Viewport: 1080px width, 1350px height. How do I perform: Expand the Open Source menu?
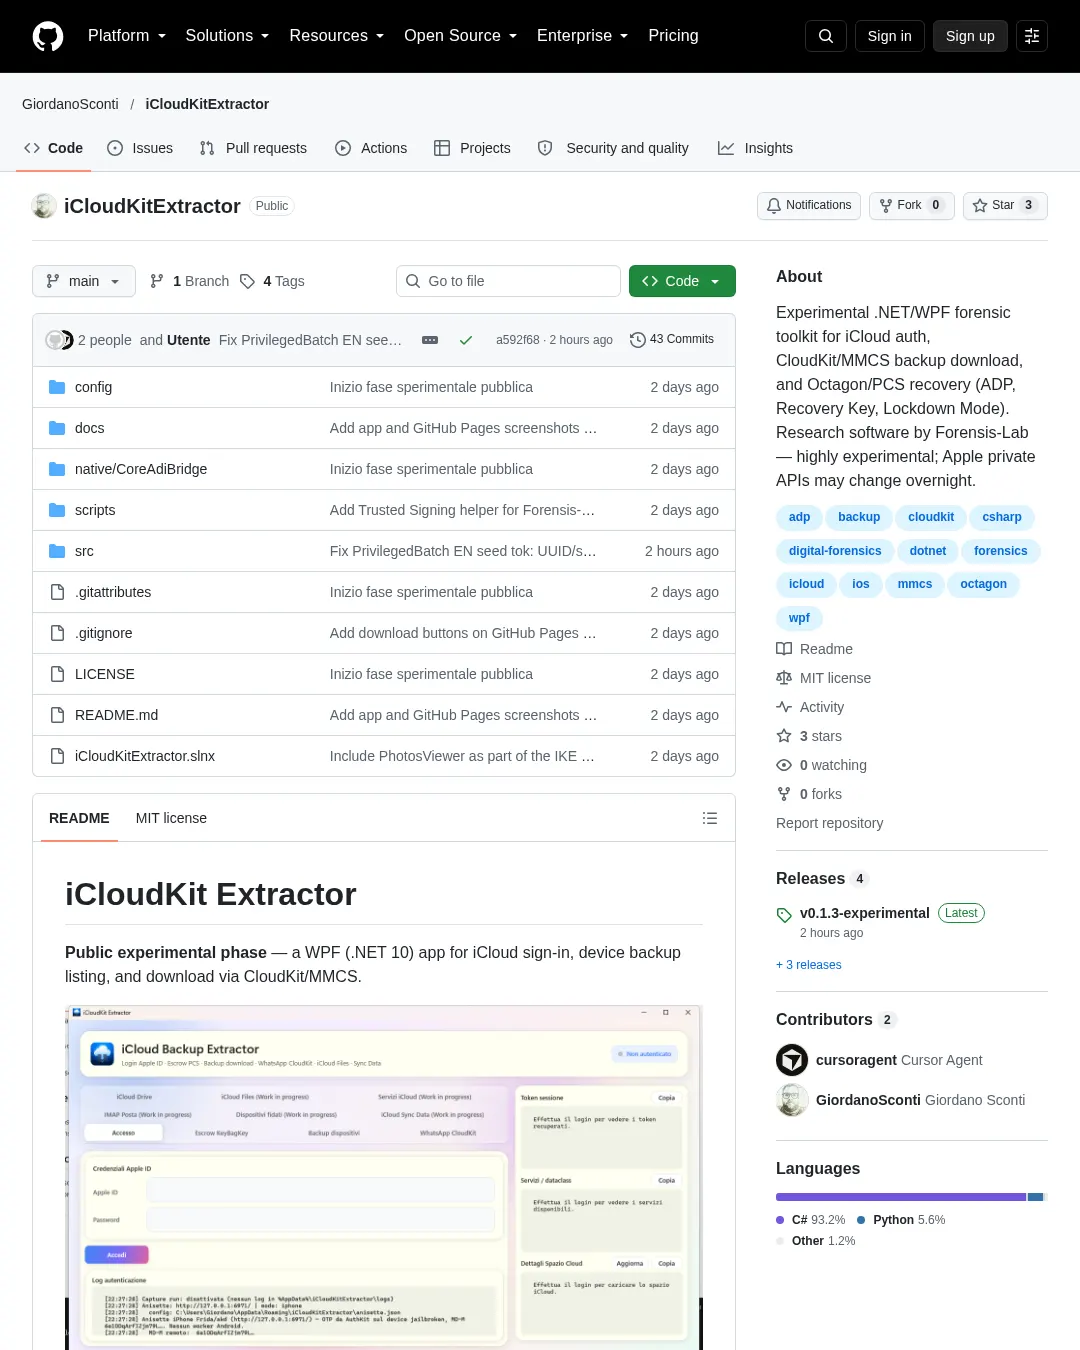point(460,36)
